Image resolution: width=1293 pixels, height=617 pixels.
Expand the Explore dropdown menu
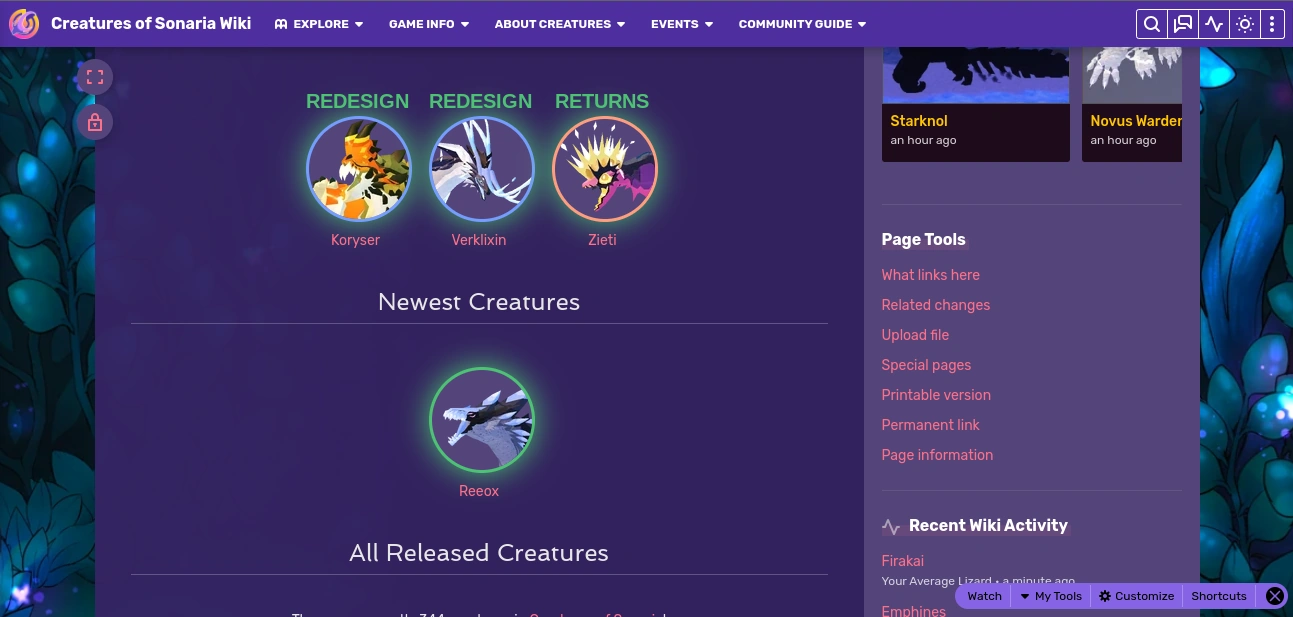click(319, 24)
